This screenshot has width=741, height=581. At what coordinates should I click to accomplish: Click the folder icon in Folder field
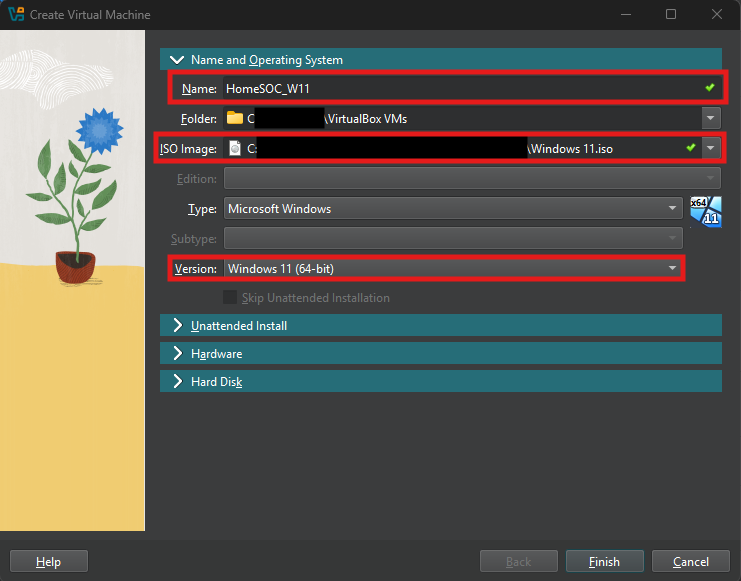click(x=235, y=118)
